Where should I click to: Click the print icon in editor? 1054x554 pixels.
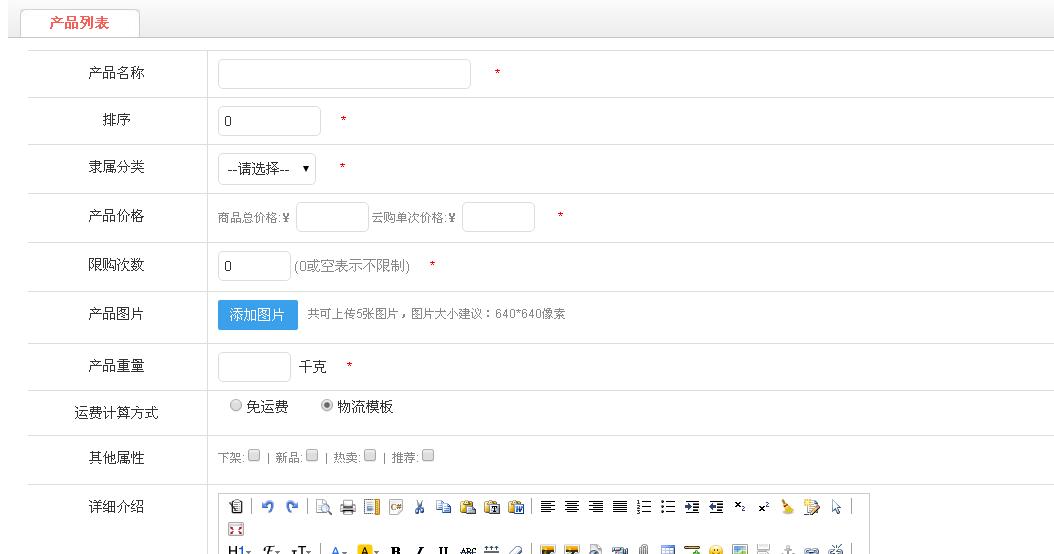[348, 507]
